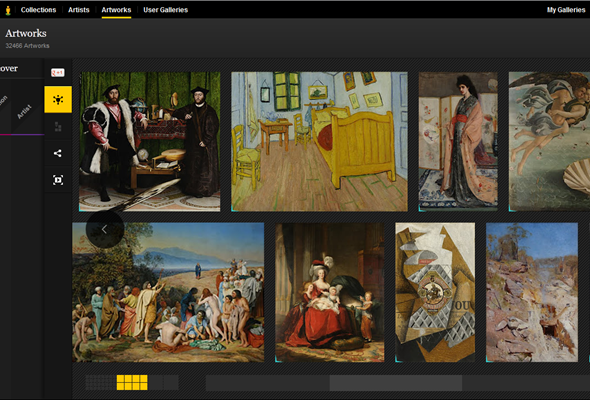Screen dimensions: 590x400
Task: Click the Google +1 button
Action: [x=58, y=73]
